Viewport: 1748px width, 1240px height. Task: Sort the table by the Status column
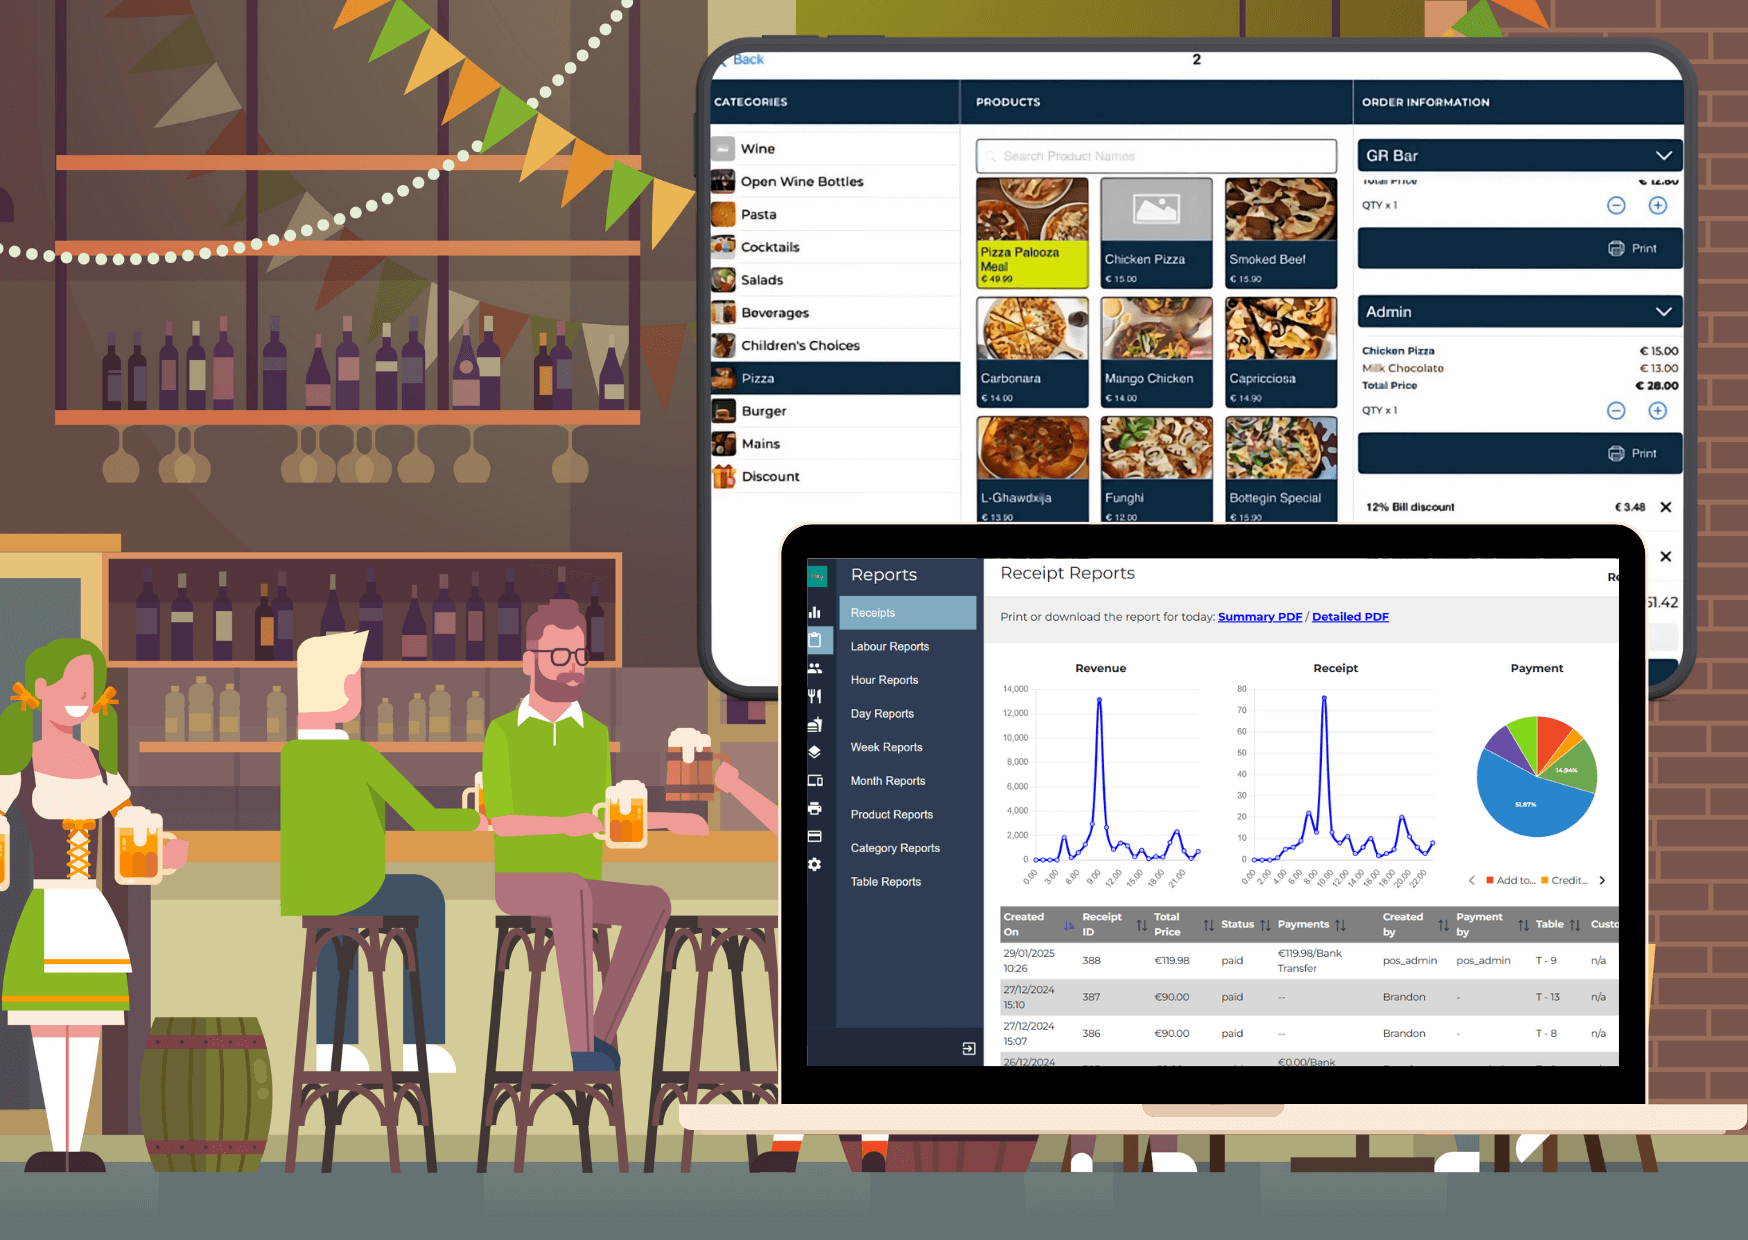tap(1265, 925)
